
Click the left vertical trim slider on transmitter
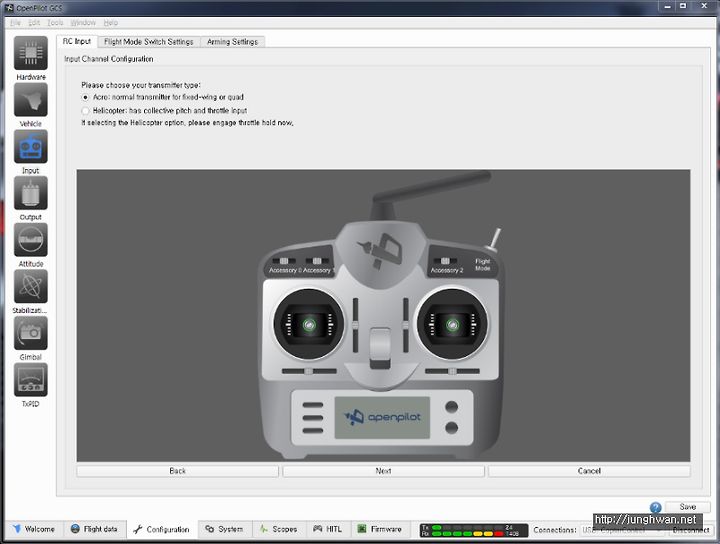pos(355,325)
